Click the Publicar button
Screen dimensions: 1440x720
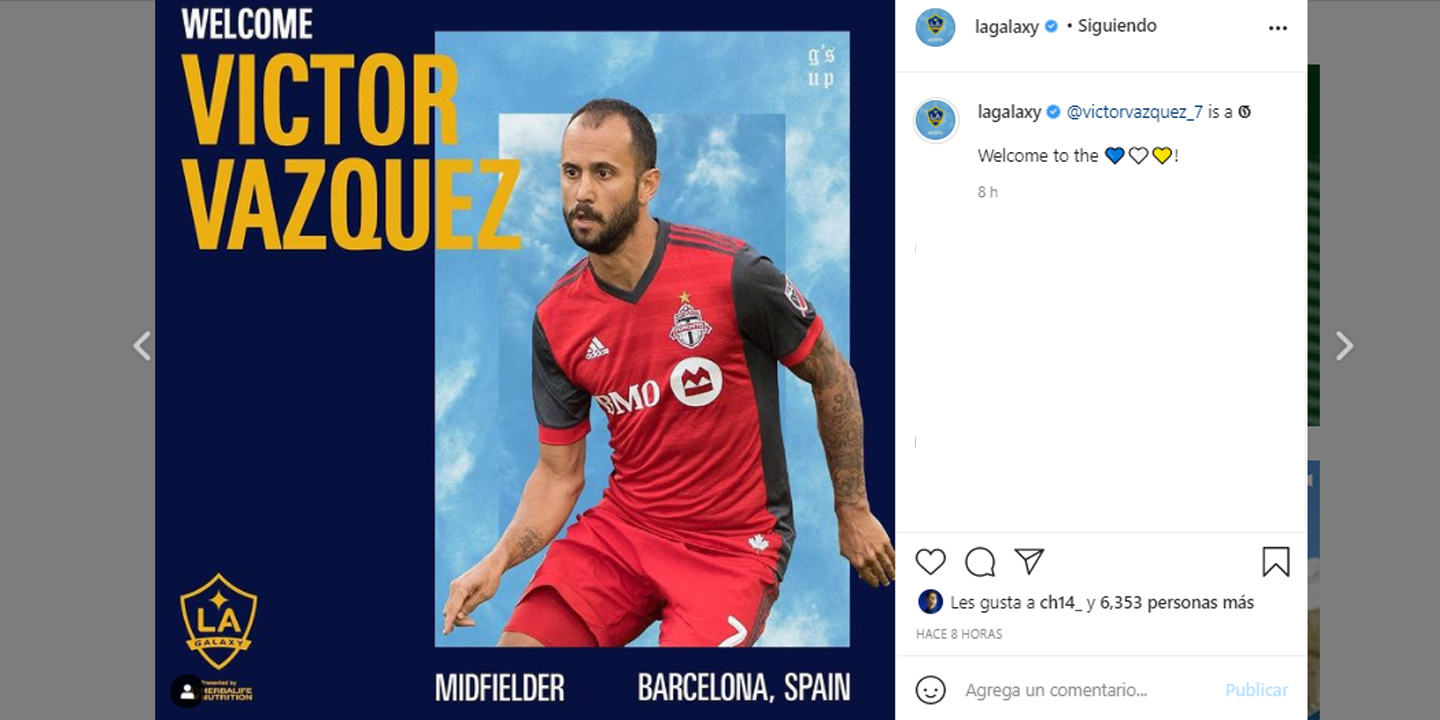[x=1256, y=690]
